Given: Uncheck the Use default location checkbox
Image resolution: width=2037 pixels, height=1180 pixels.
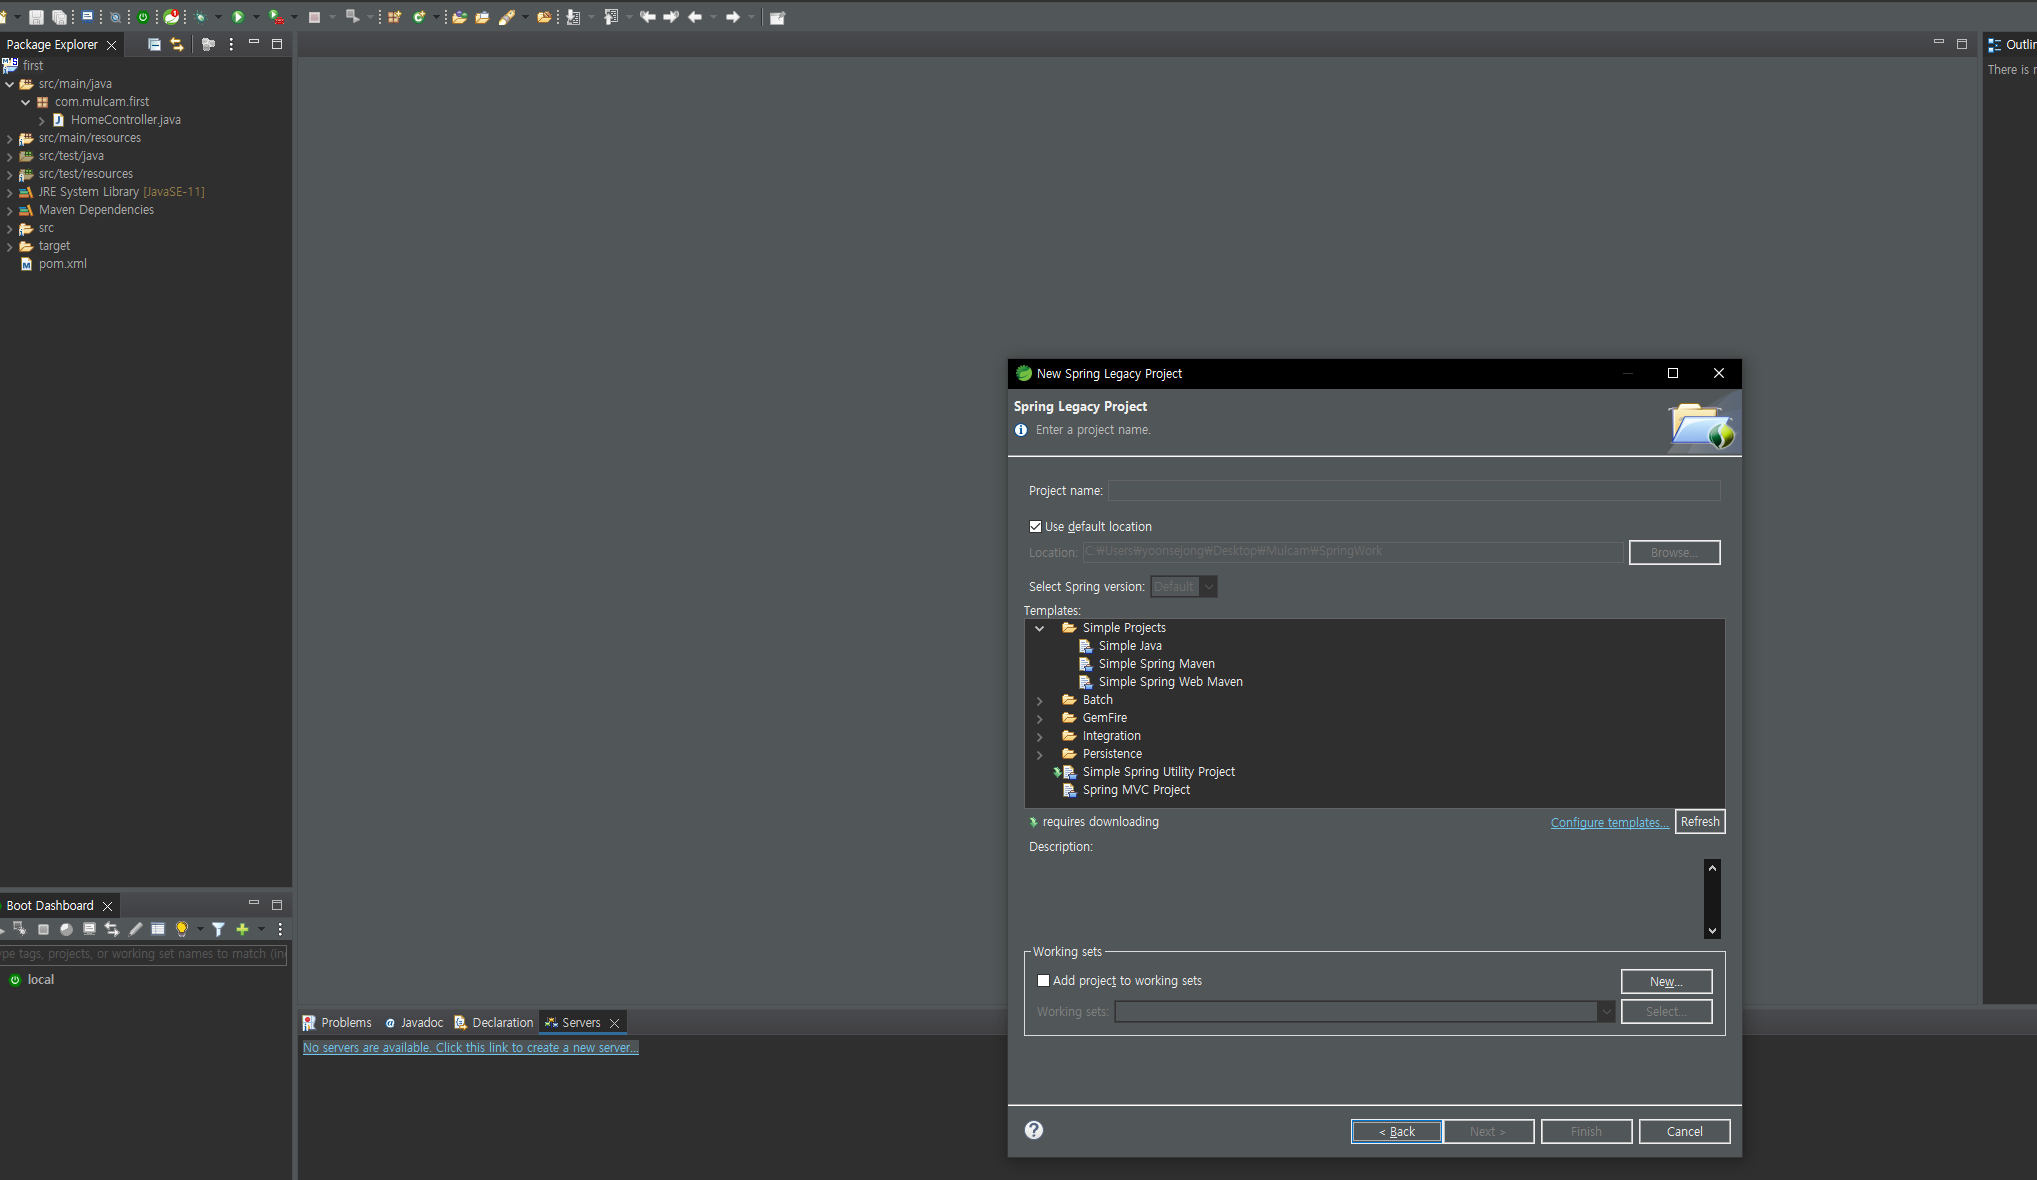Looking at the screenshot, I should click(1035, 526).
